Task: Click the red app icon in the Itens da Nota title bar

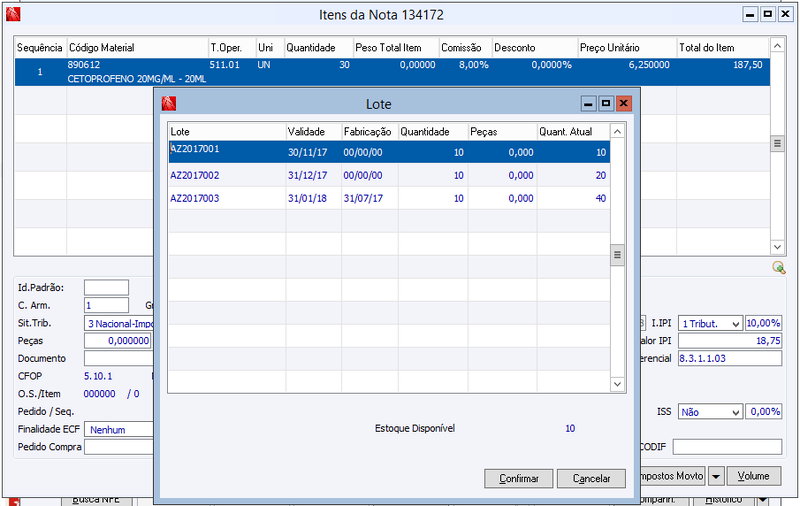Action: (x=13, y=14)
